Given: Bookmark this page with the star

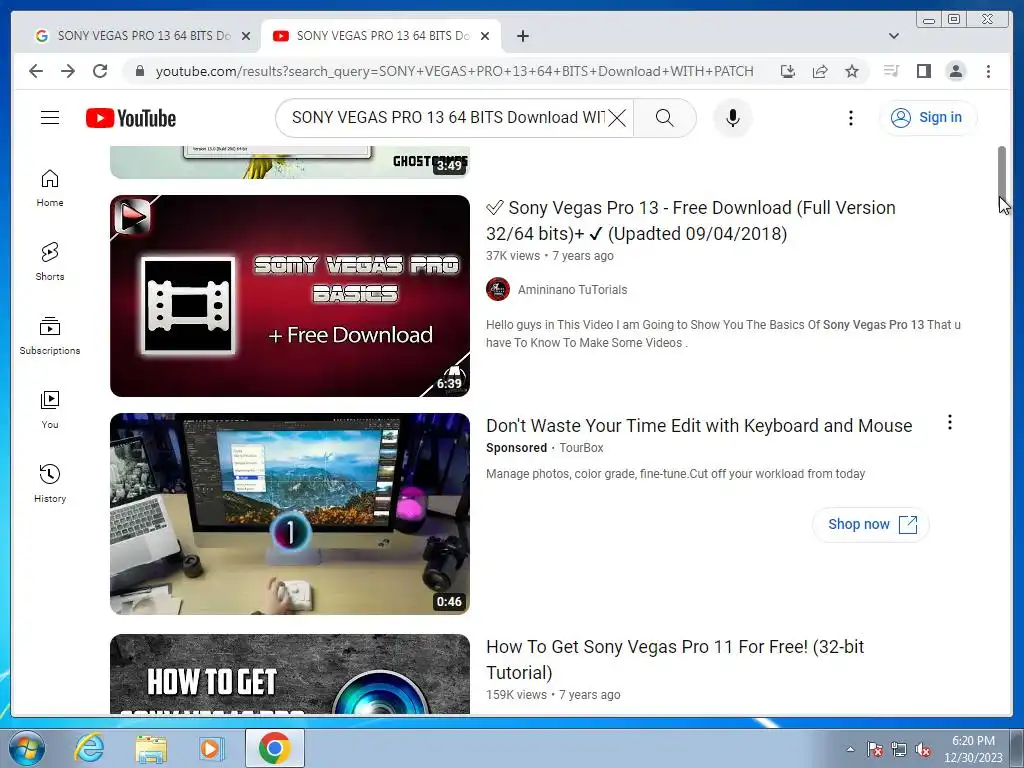Looking at the screenshot, I should (852, 71).
